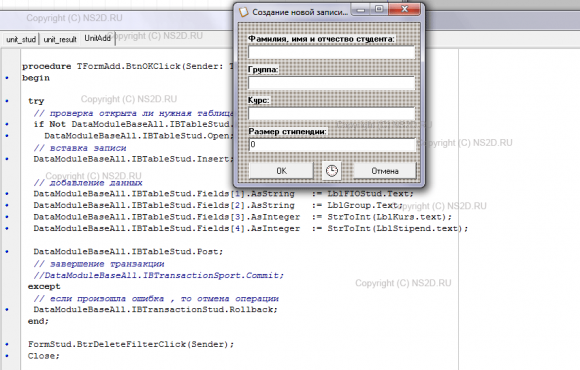Maximize the 'Создание новой записи' dialog

pyautogui.click(x=379, y=10)
